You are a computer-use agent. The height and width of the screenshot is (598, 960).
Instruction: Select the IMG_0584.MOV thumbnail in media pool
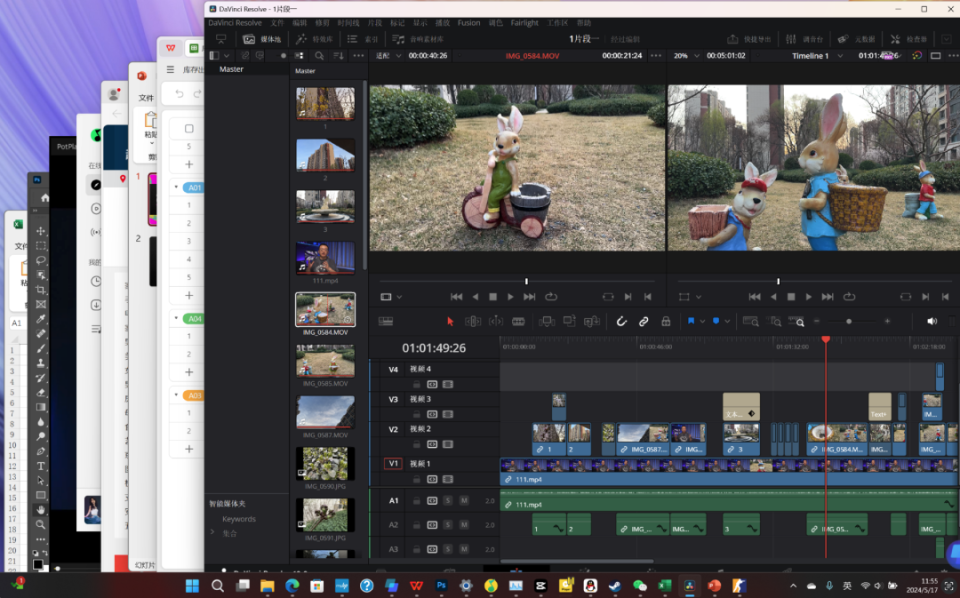pyautogui.click(x=325, y=310)
